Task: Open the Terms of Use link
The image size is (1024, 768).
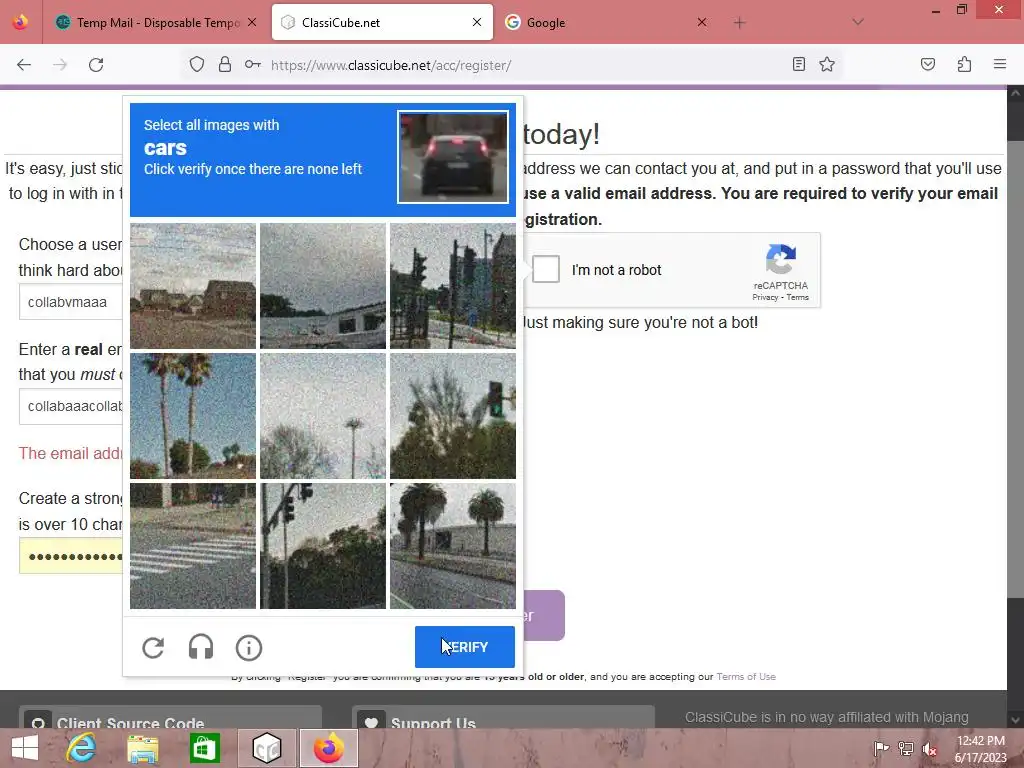Action: 746,677
